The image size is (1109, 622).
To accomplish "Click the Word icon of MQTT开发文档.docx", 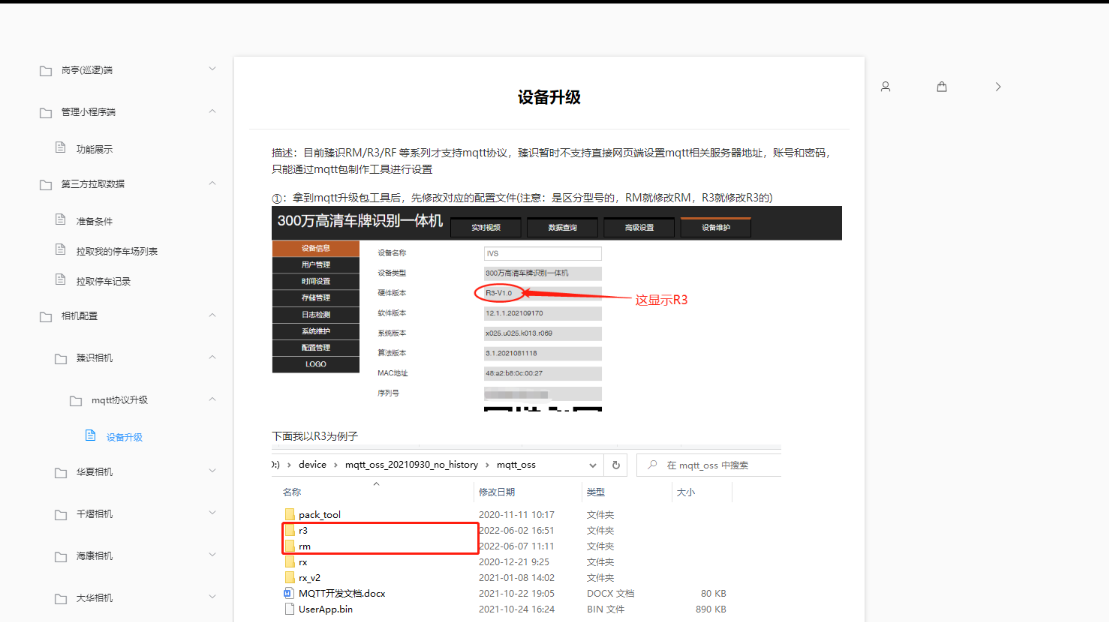I will 289,593.
